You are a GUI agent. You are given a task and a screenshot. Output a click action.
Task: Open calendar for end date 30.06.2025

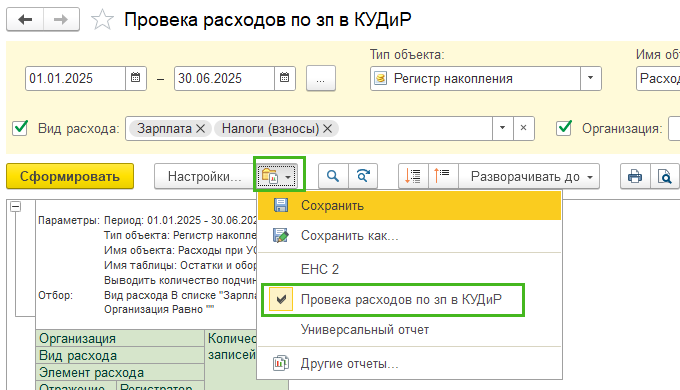(284, 78)
